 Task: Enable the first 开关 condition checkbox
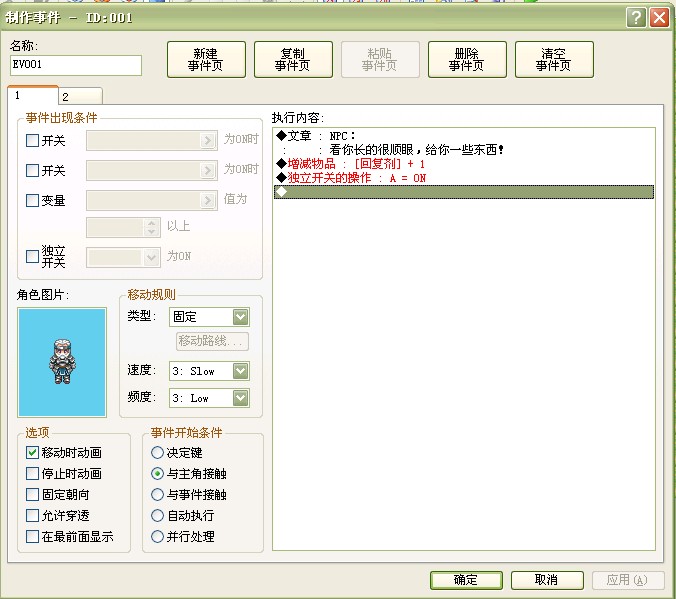pyautogui.click(x=32, y=141)
